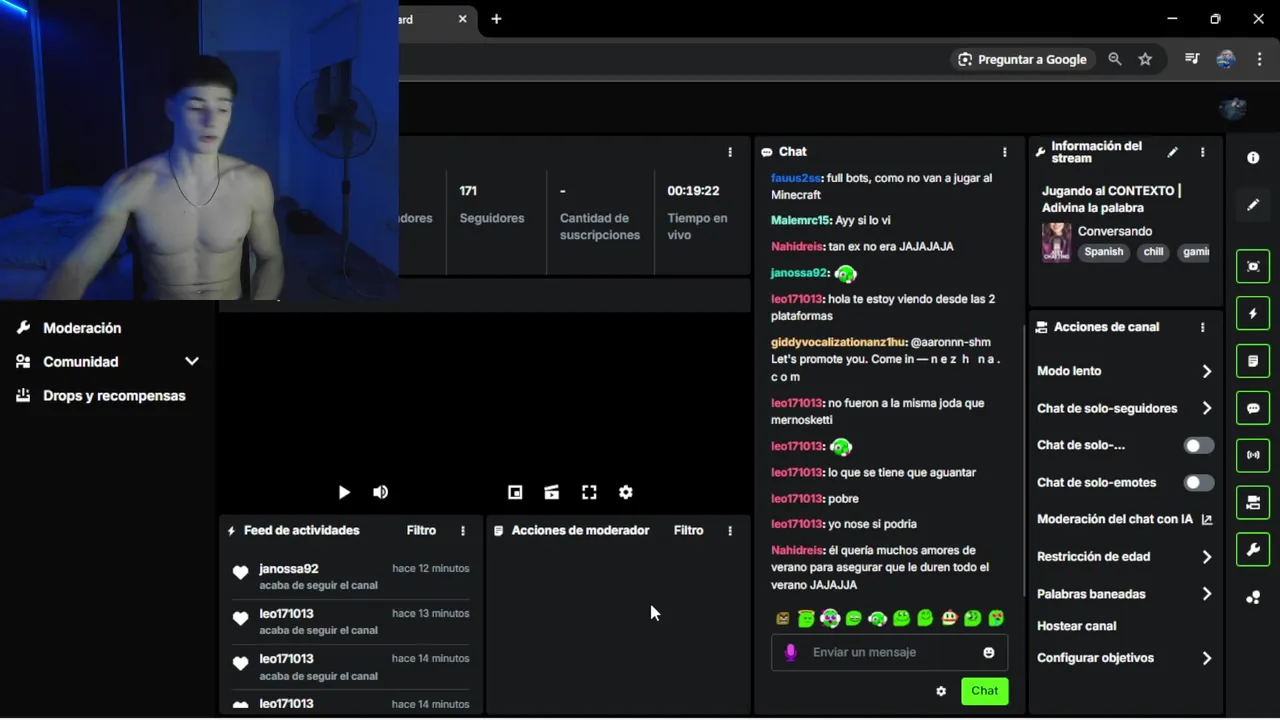The image size is (1280, 720).
Task: Edit stream information via pencil icon
Action: (1172, 152)
